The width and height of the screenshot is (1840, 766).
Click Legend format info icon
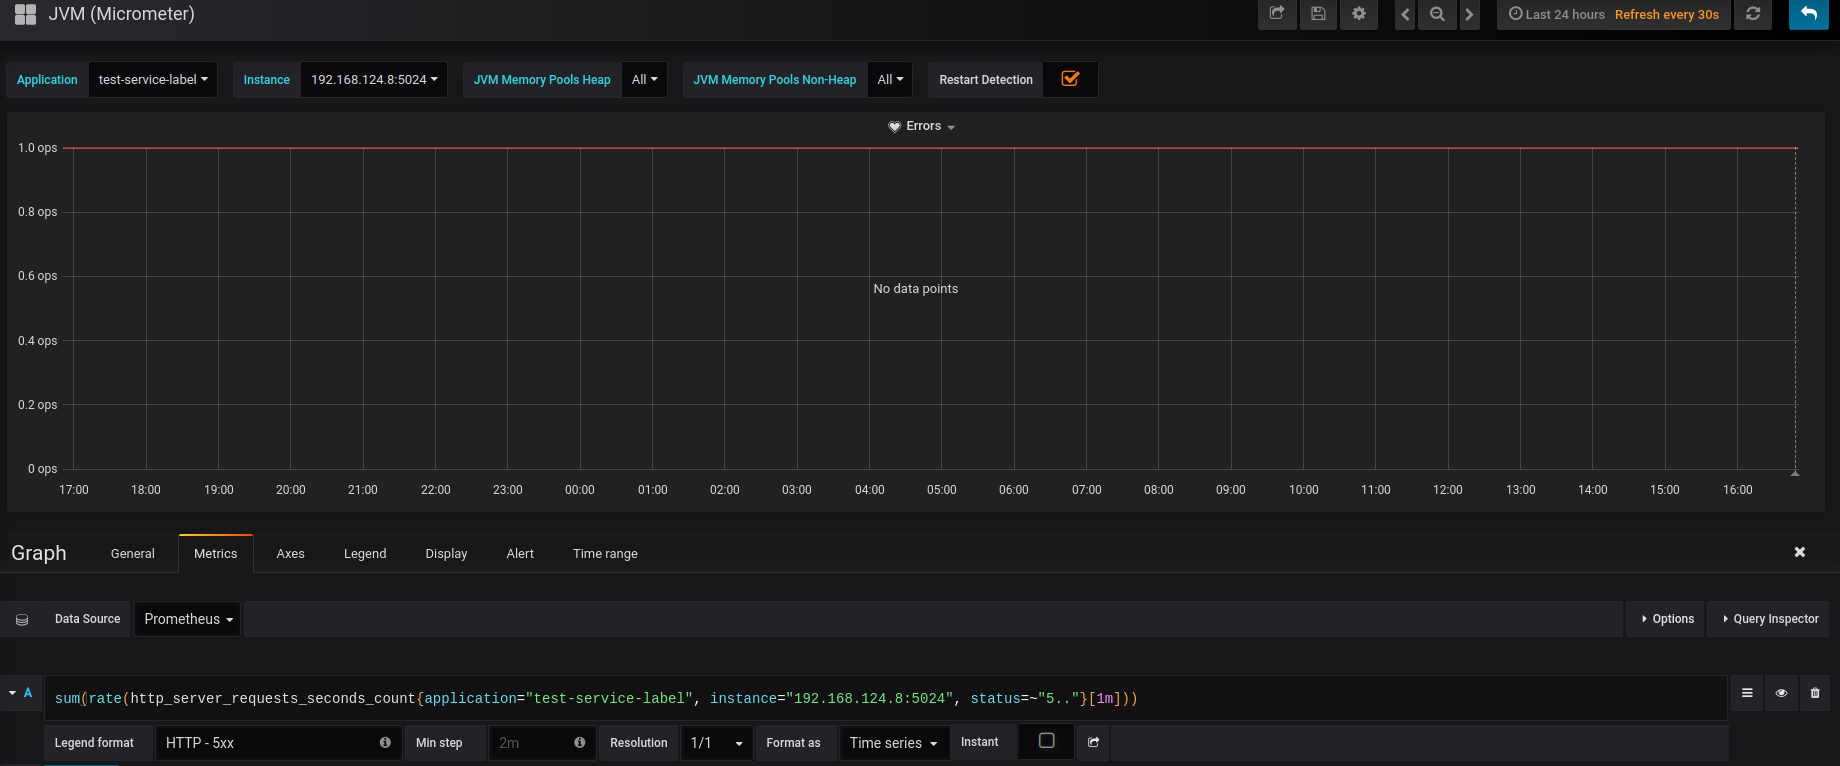pos(385,743)
